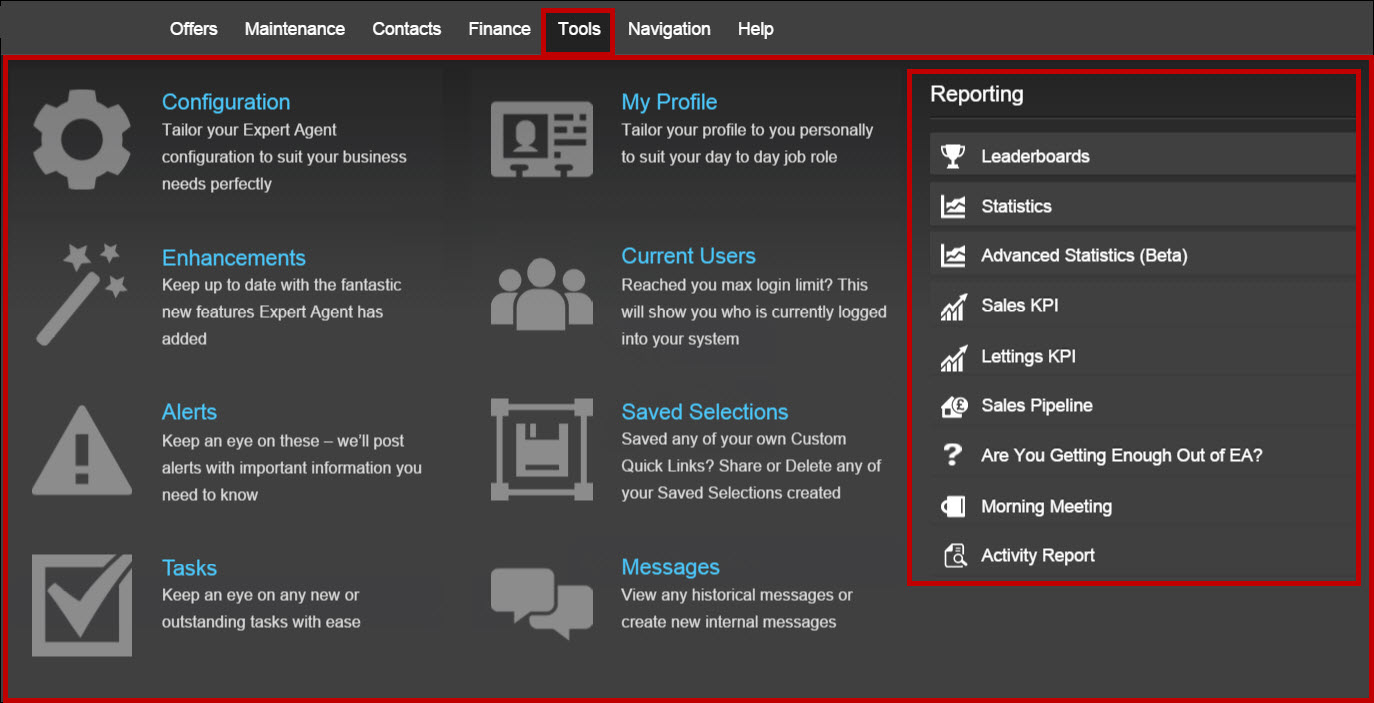Click the text 'Keep up to date with the fantastic'

point(282,285)
